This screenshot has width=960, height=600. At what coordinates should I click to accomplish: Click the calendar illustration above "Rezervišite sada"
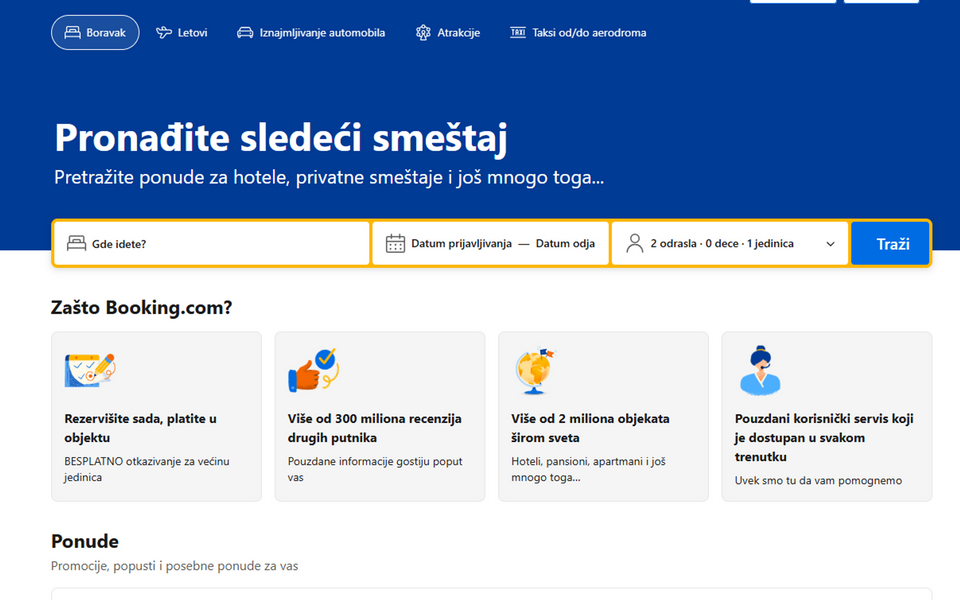pos(89,370)
